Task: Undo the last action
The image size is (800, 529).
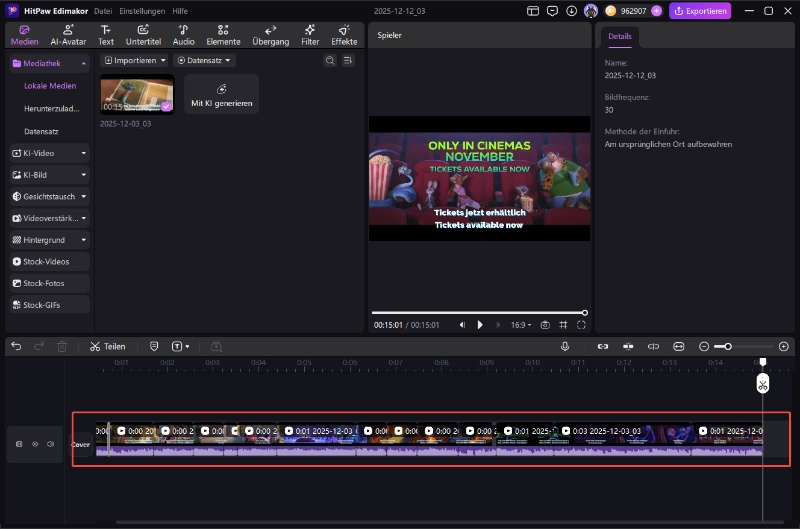Action: (16, 346)
